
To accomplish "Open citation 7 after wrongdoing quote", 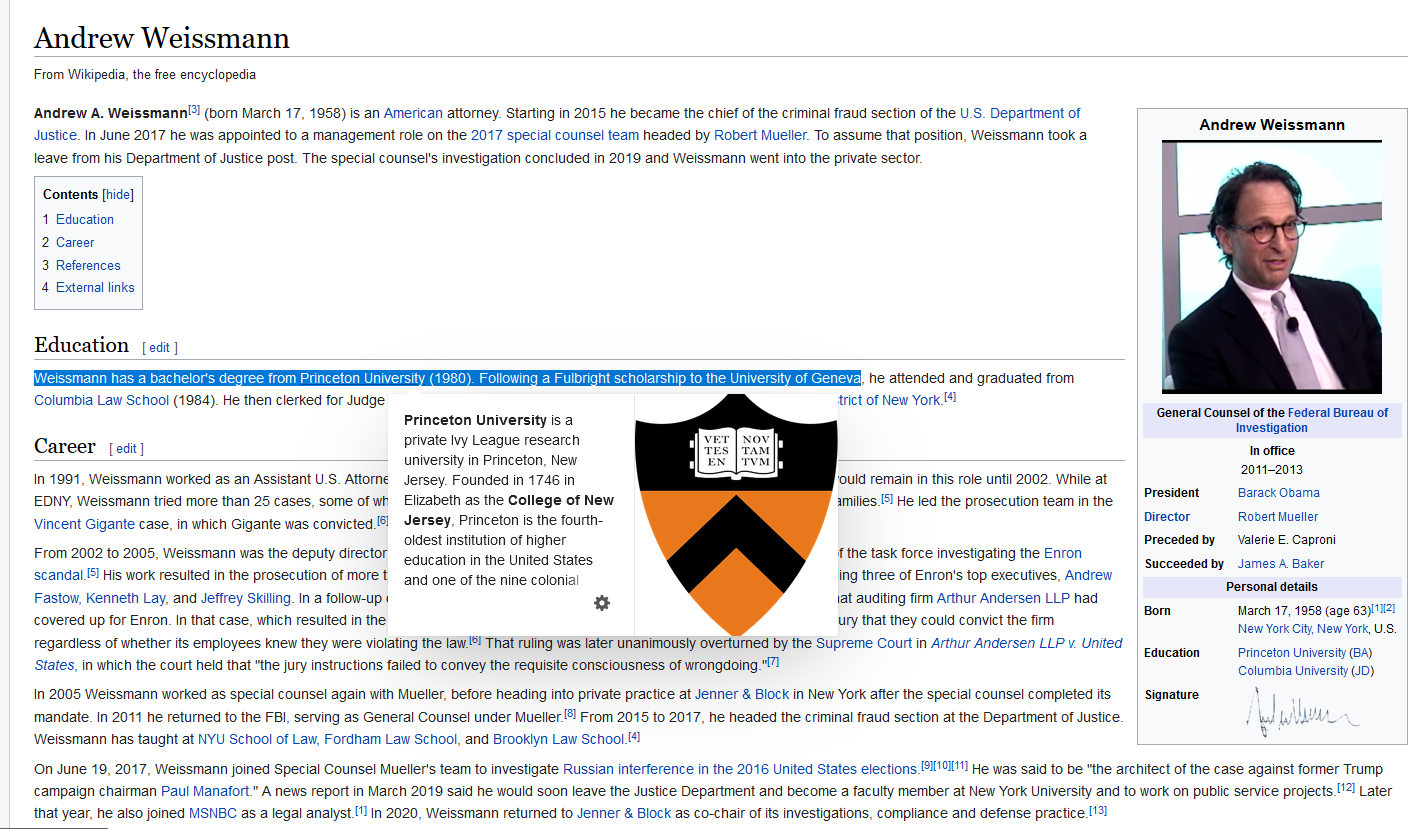I will tap(773, 662).
